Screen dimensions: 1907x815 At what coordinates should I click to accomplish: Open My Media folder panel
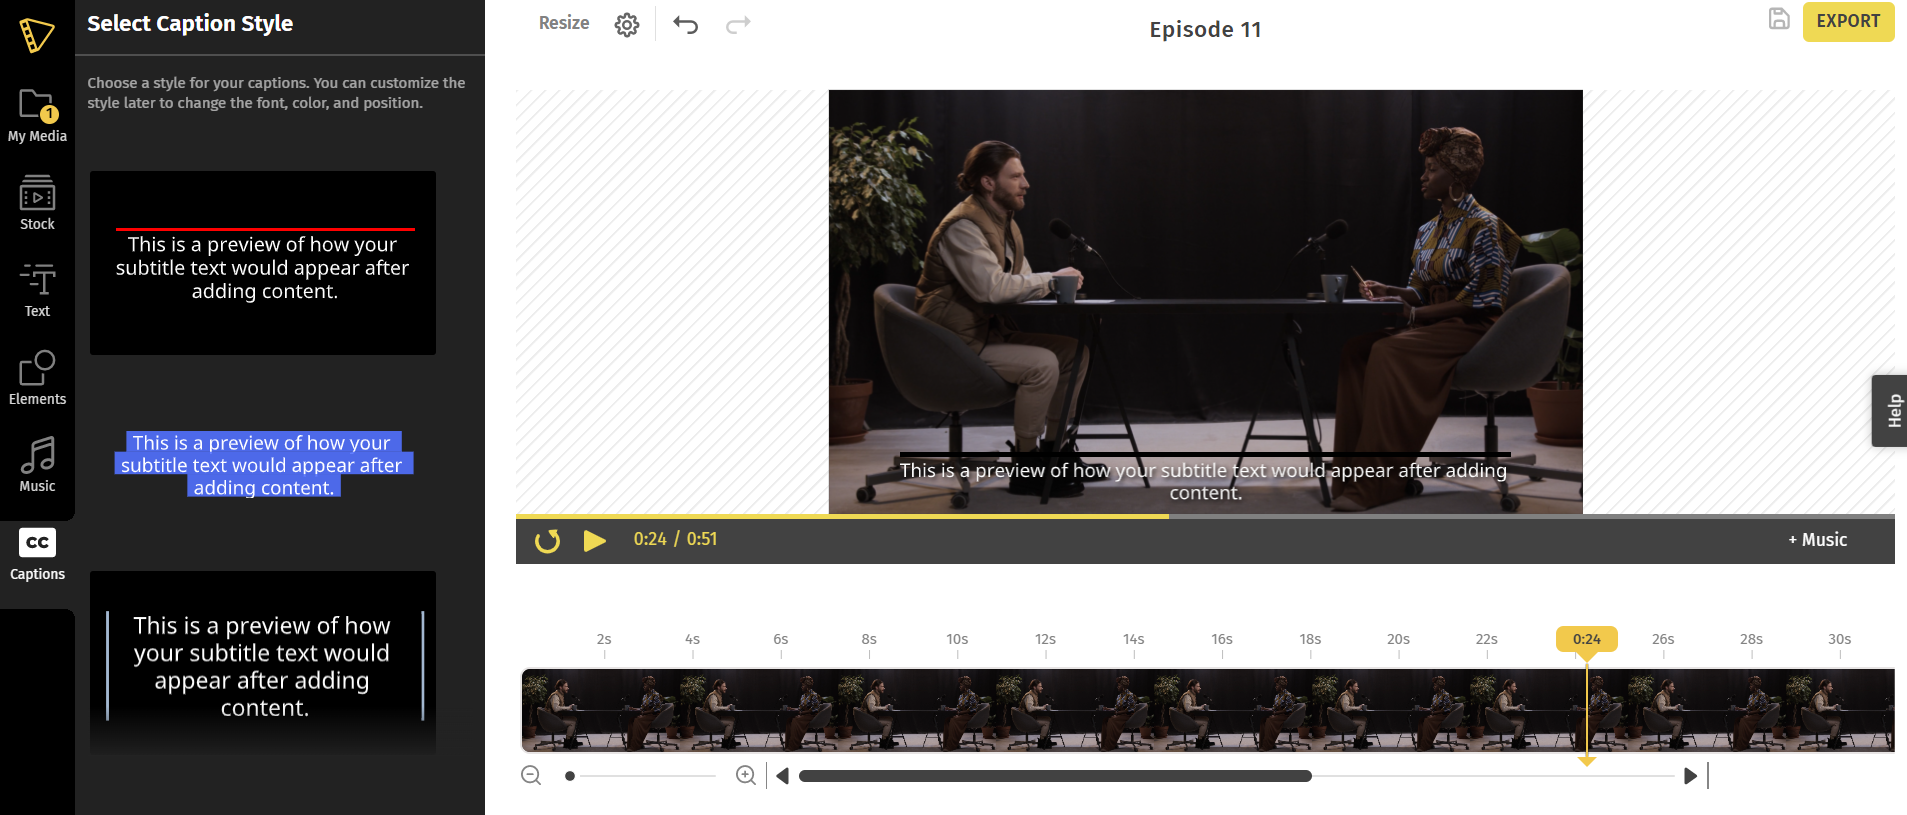pos(37,115)
